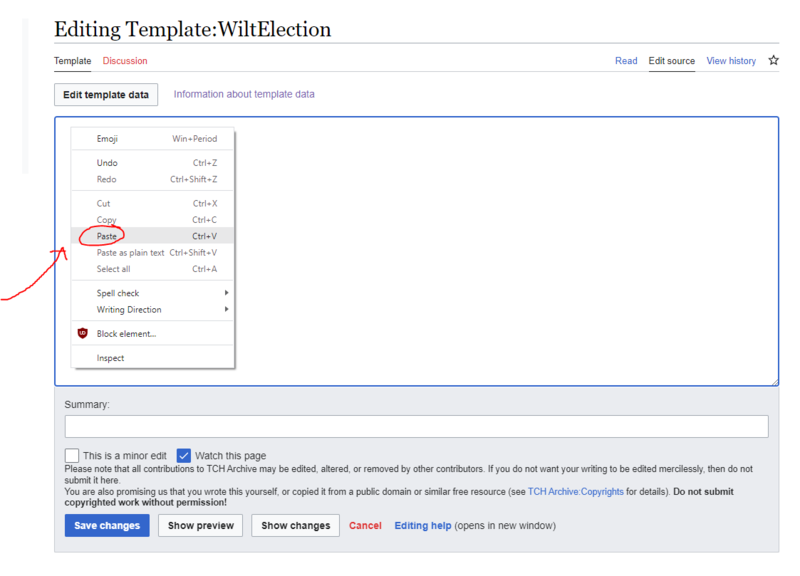Screen dimensions: 800x576
Task: Select Copy from the context menu
Action: (x=104, y=219)
